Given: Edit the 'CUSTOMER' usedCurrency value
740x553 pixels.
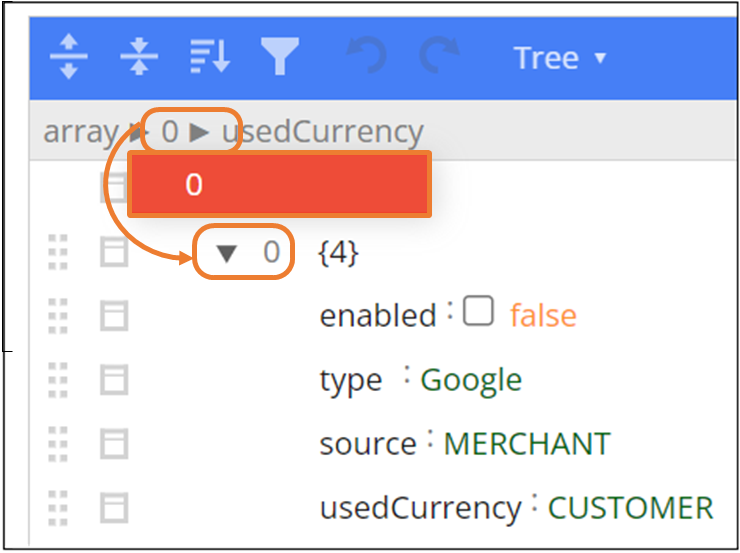Looking at the screenshot, I should (631, 508).
